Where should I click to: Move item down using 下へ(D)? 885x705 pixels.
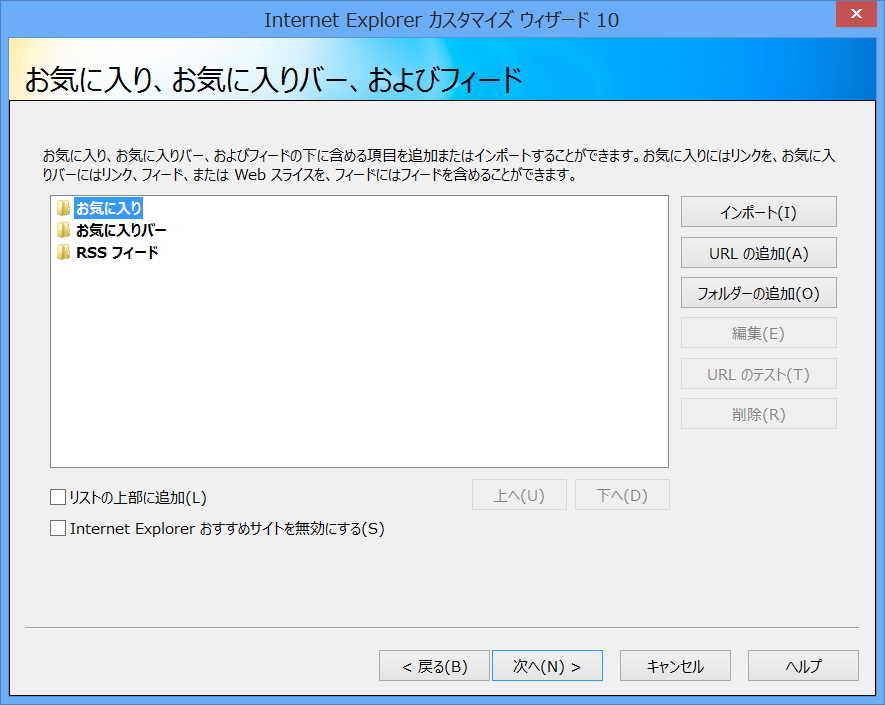(x=622, y=494)
